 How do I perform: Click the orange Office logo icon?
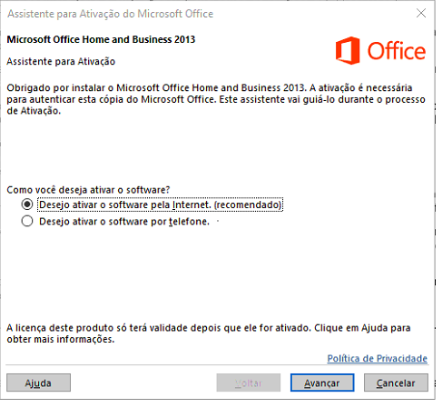click(348, 51)
